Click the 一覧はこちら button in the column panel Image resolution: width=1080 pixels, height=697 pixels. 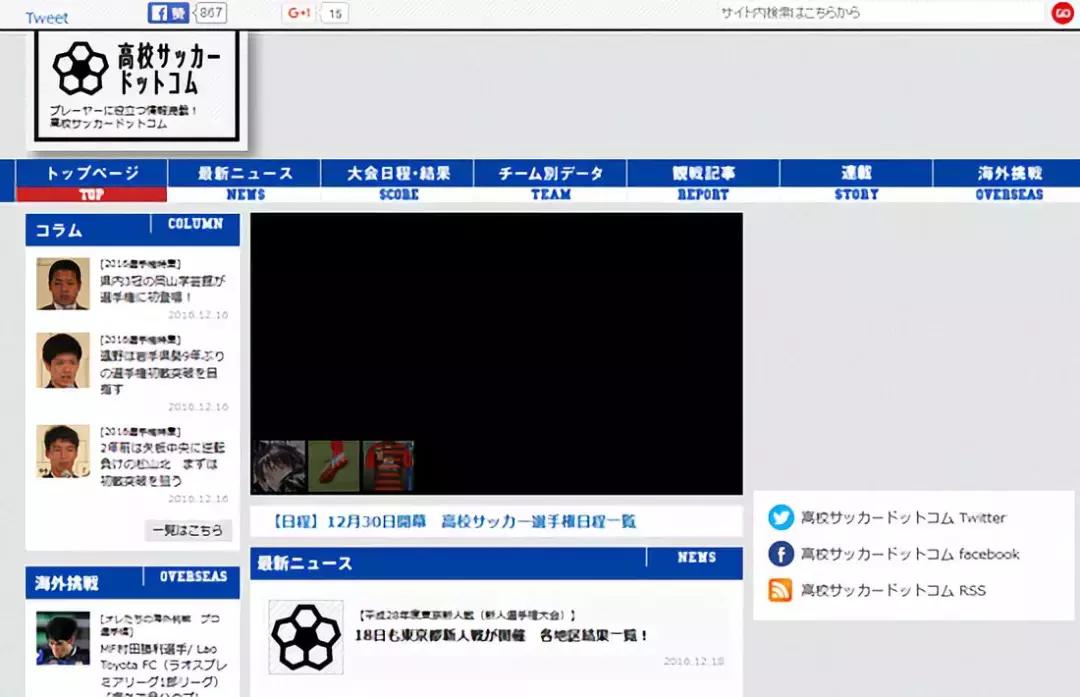coord(188,531)
